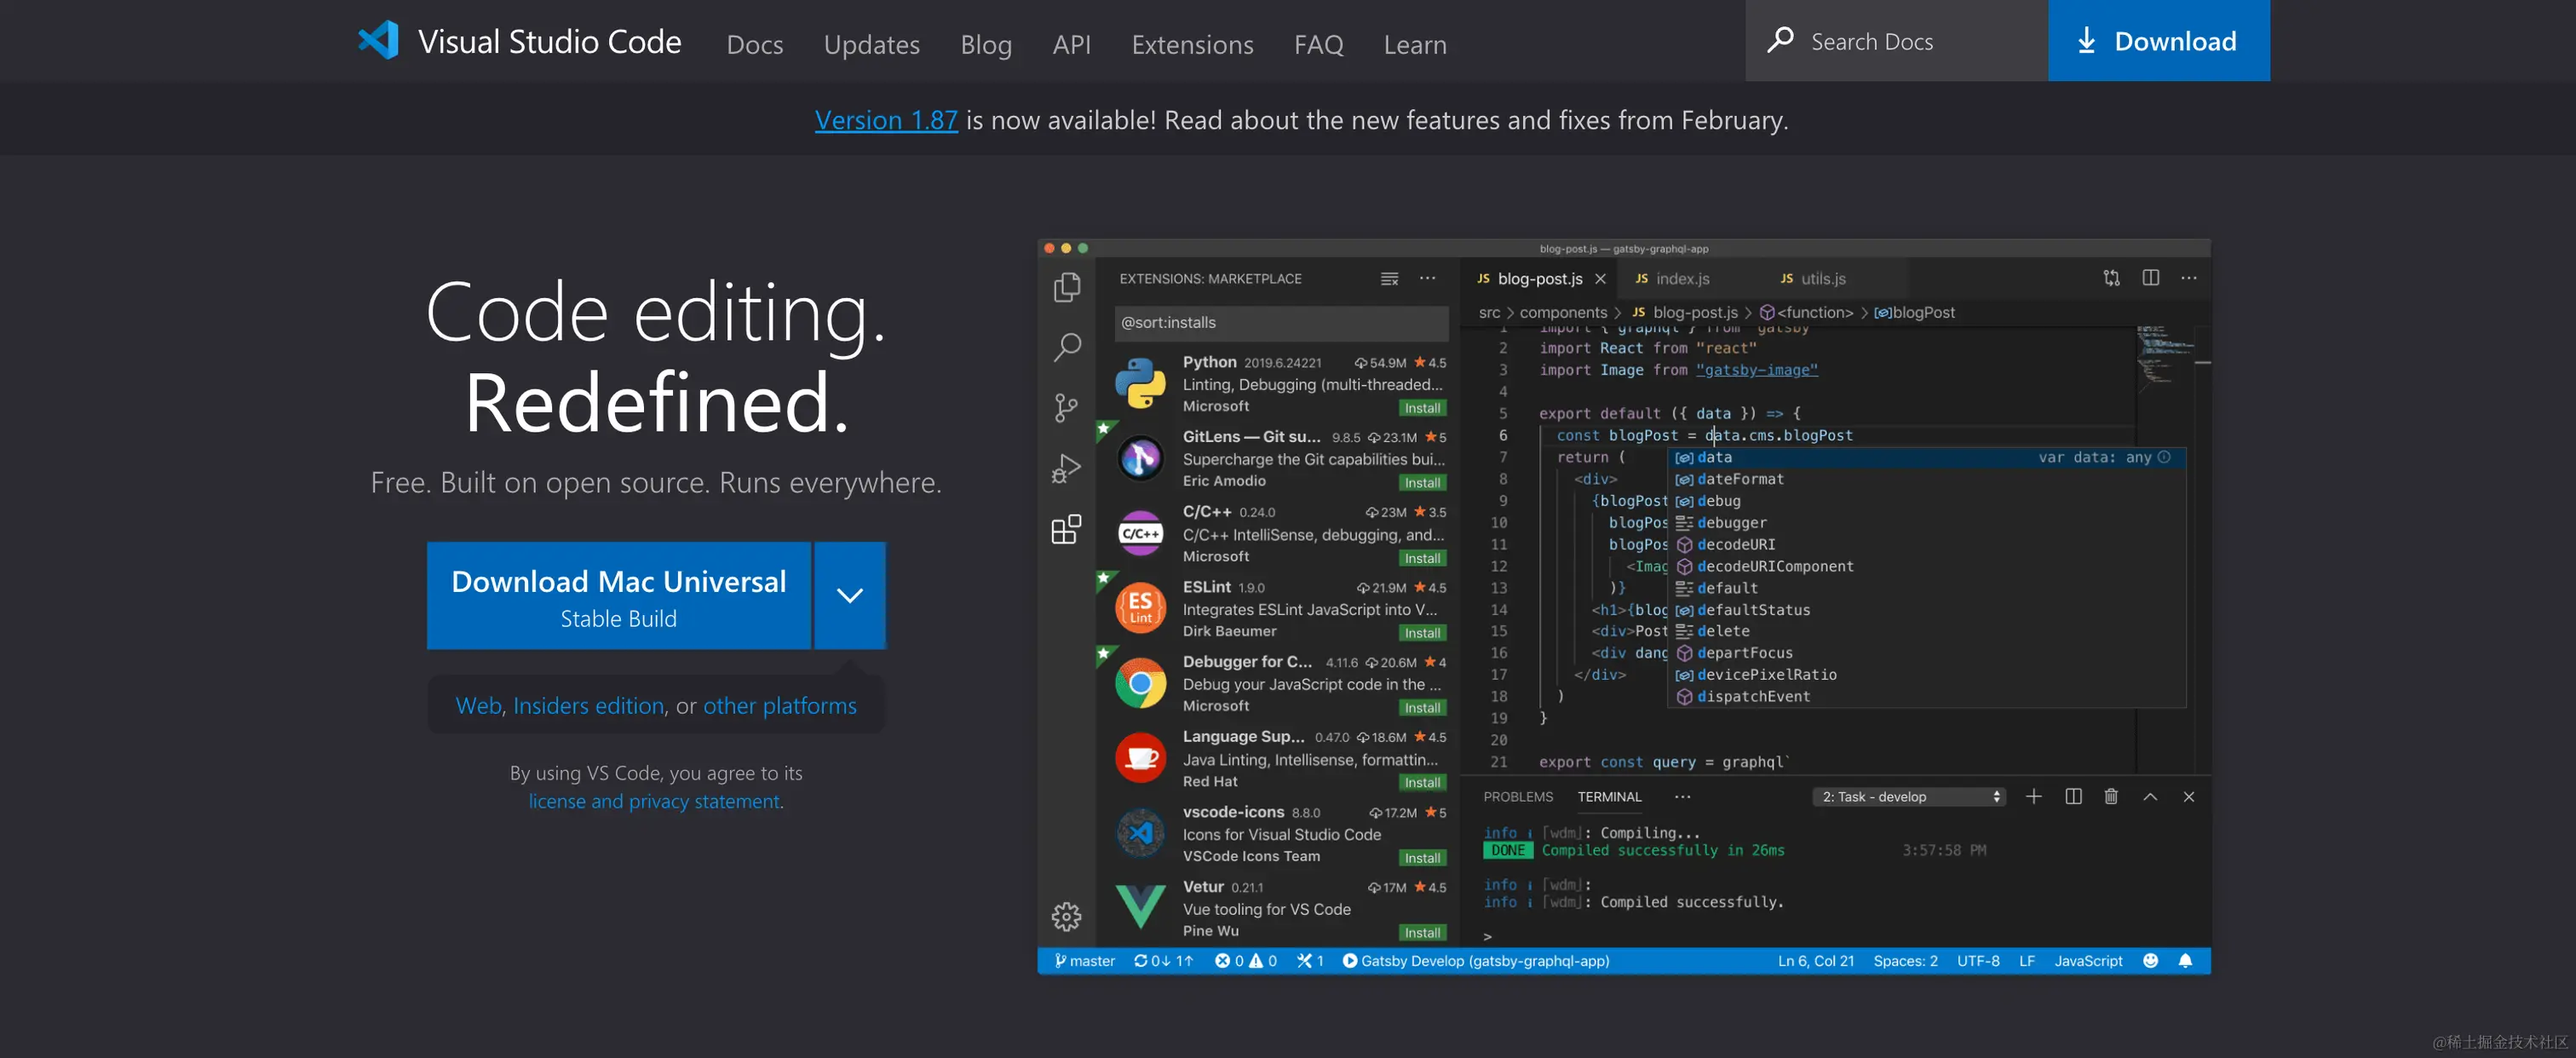Click Gatsby Develop task in status bar

click(x=1475, y=961)
